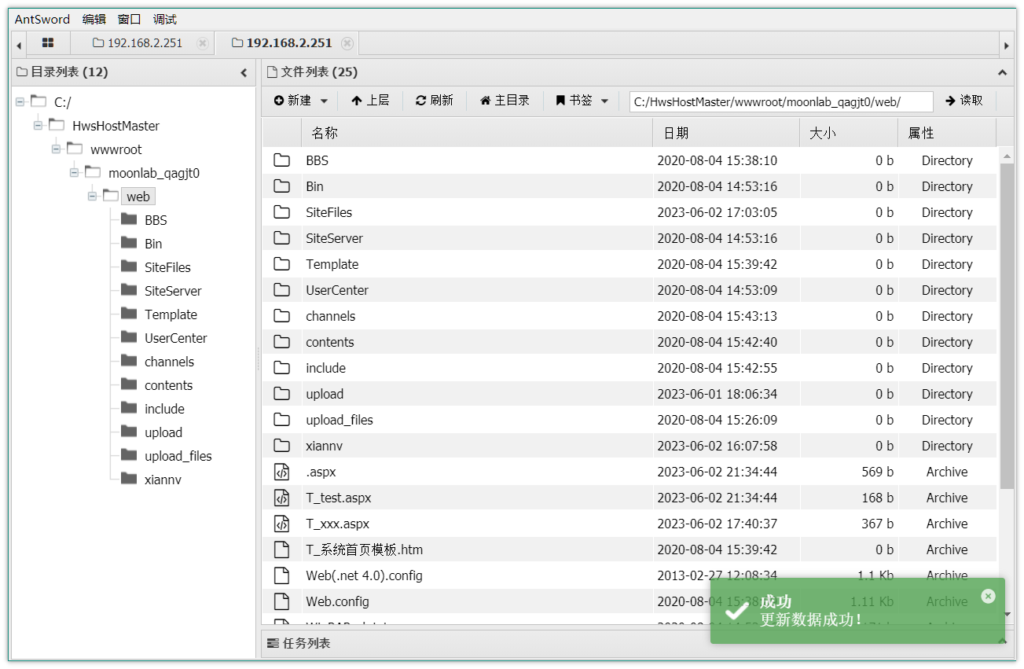The width and height of the screenshot is (1024, 669).
Task: Click code file icon of .aspx
Action: tap(281, 472)
